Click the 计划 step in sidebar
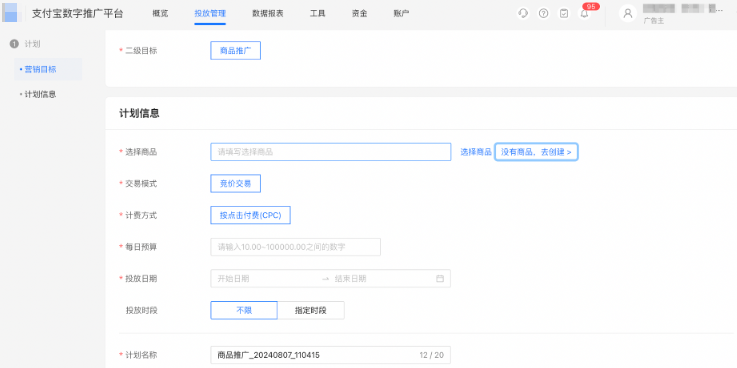The height and width of the screenshot is (368, 737). point(25,44)
